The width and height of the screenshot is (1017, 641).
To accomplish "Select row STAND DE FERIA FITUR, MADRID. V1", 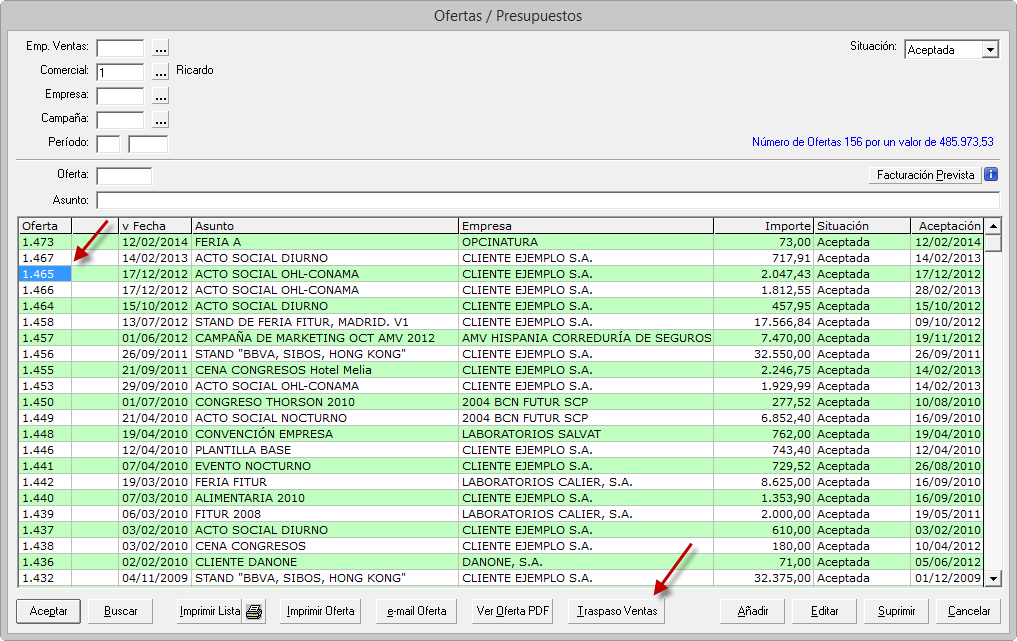I will tap(501, 322).
